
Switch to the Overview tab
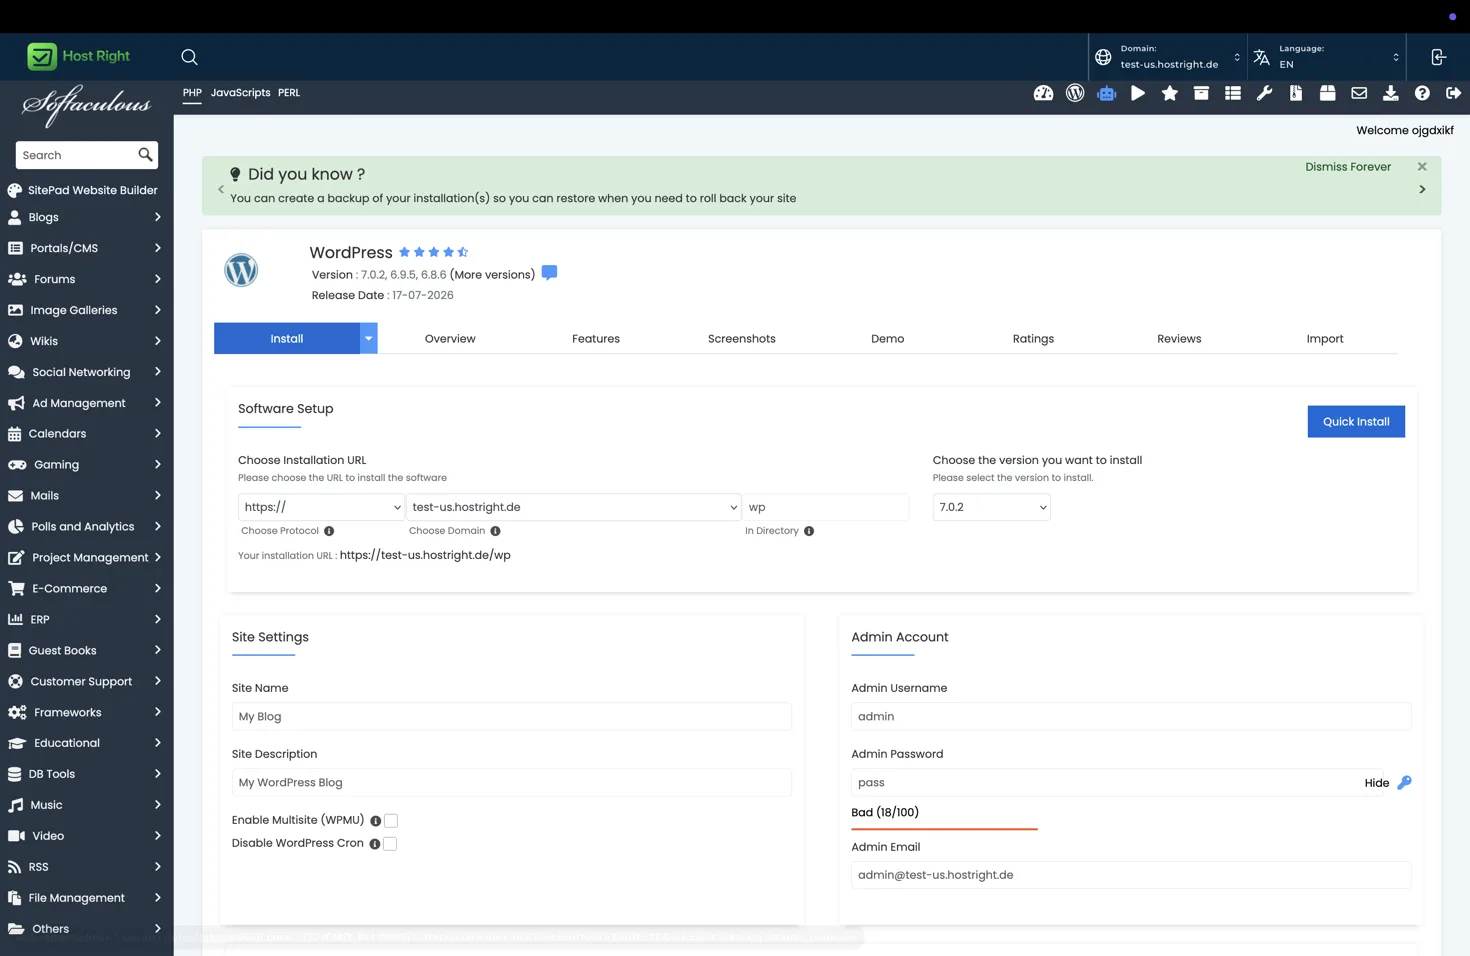pos(450,338)
